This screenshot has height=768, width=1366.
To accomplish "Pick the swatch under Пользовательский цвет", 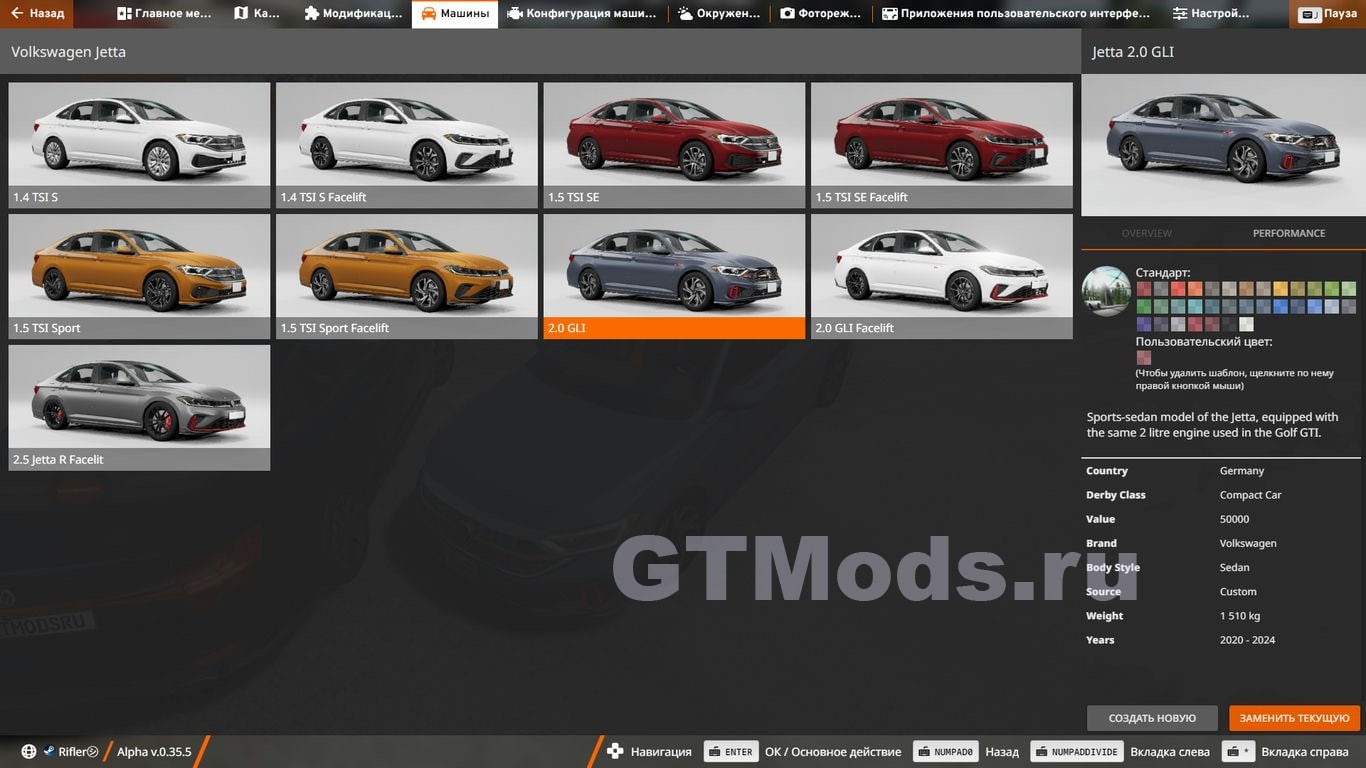I will (x=1144, y=357).
